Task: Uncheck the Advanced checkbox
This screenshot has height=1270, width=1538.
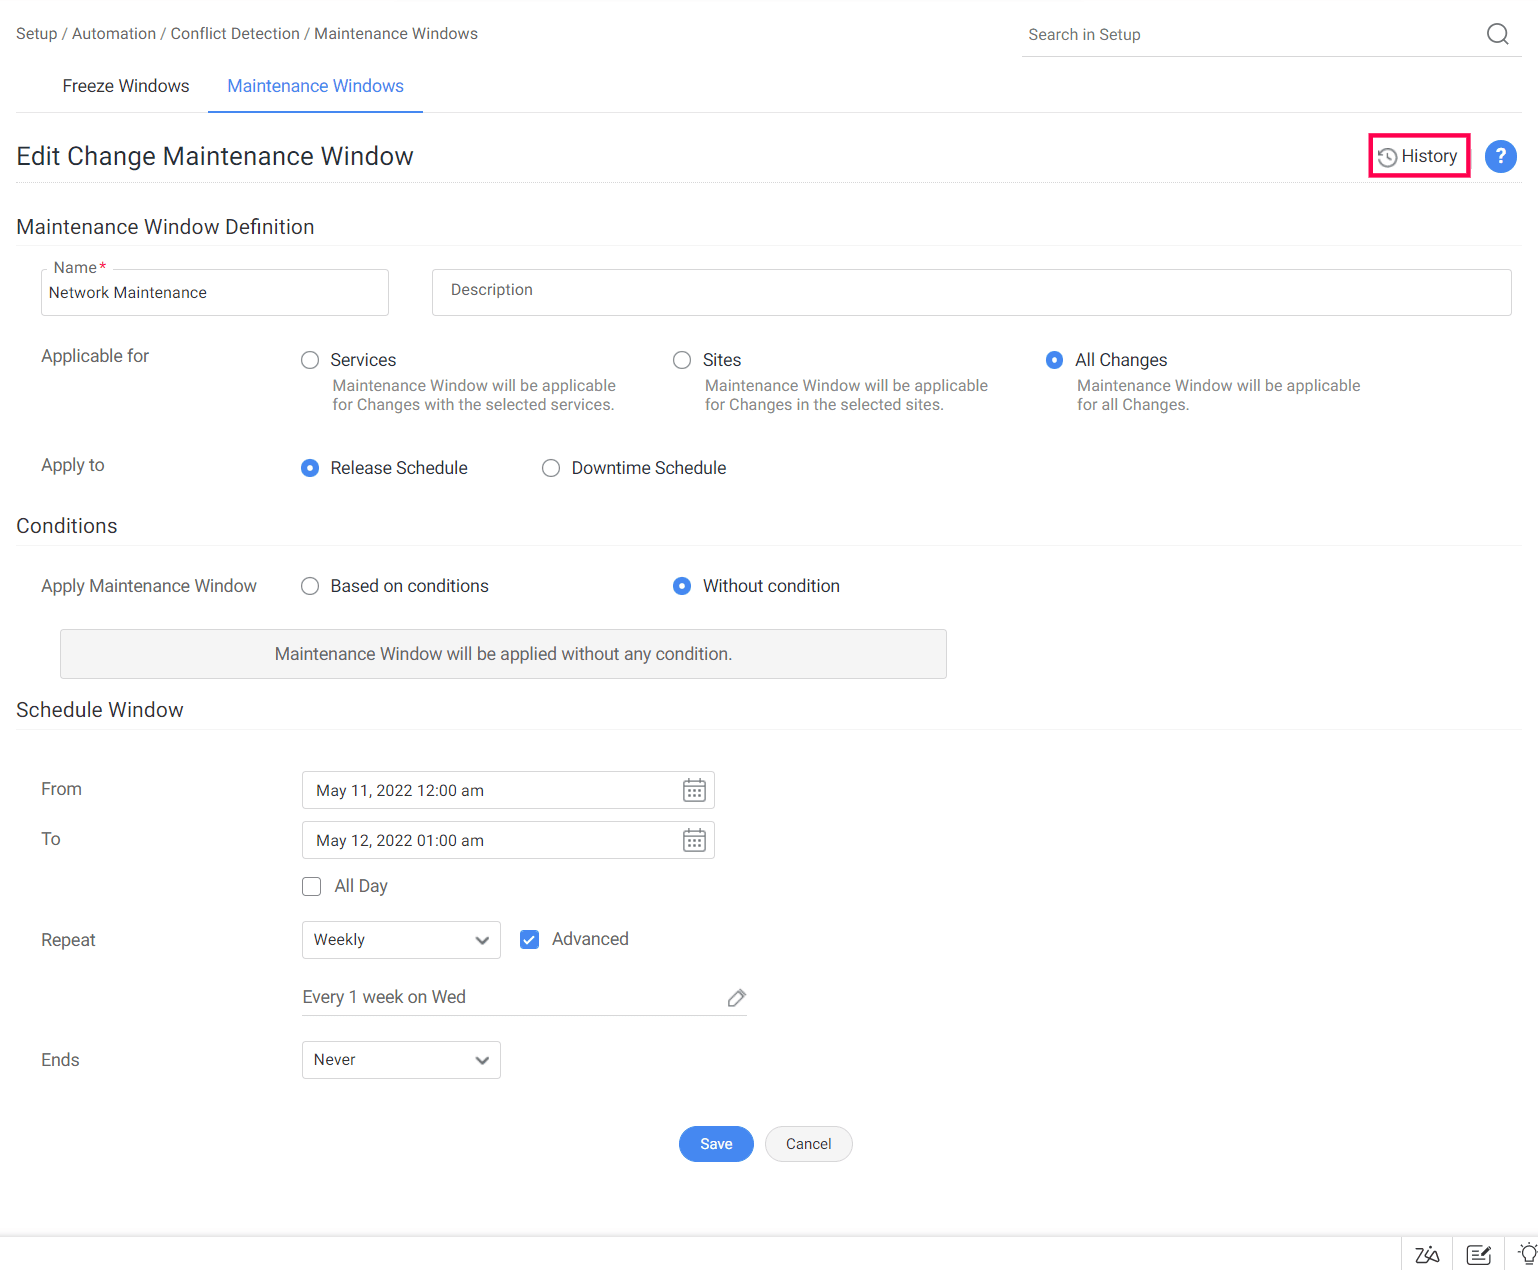Action: (x=530, y=939)
